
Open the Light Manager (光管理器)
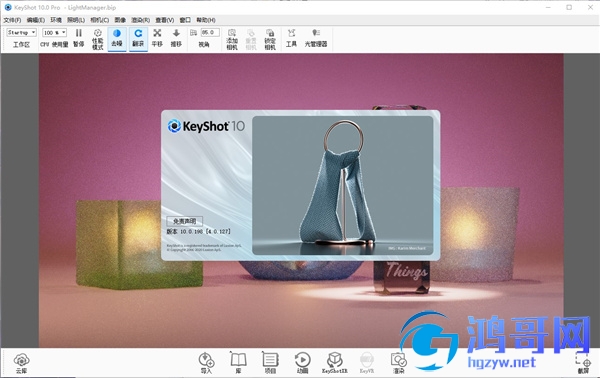tap(316, 38)
